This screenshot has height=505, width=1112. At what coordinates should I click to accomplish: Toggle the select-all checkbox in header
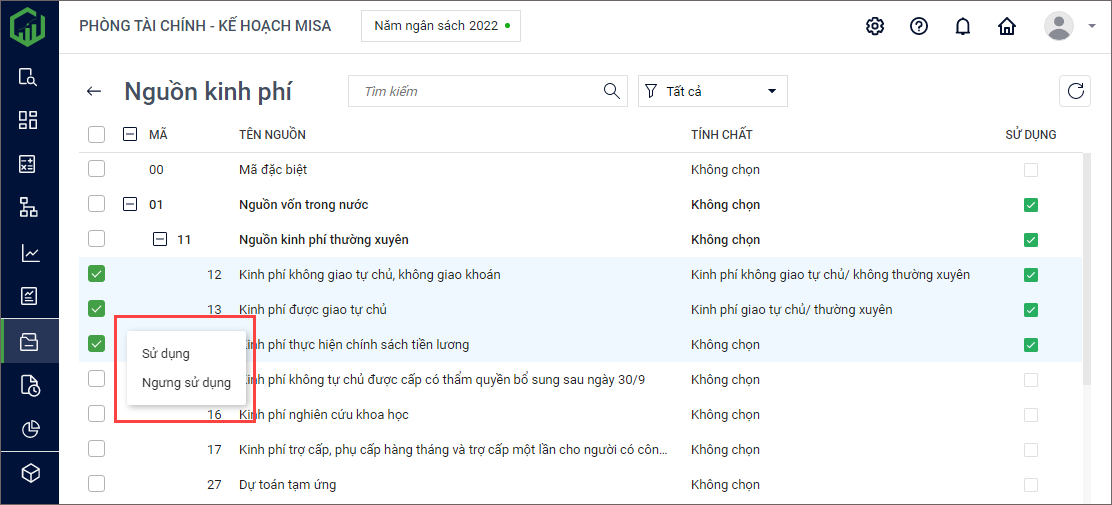point(96,134)
